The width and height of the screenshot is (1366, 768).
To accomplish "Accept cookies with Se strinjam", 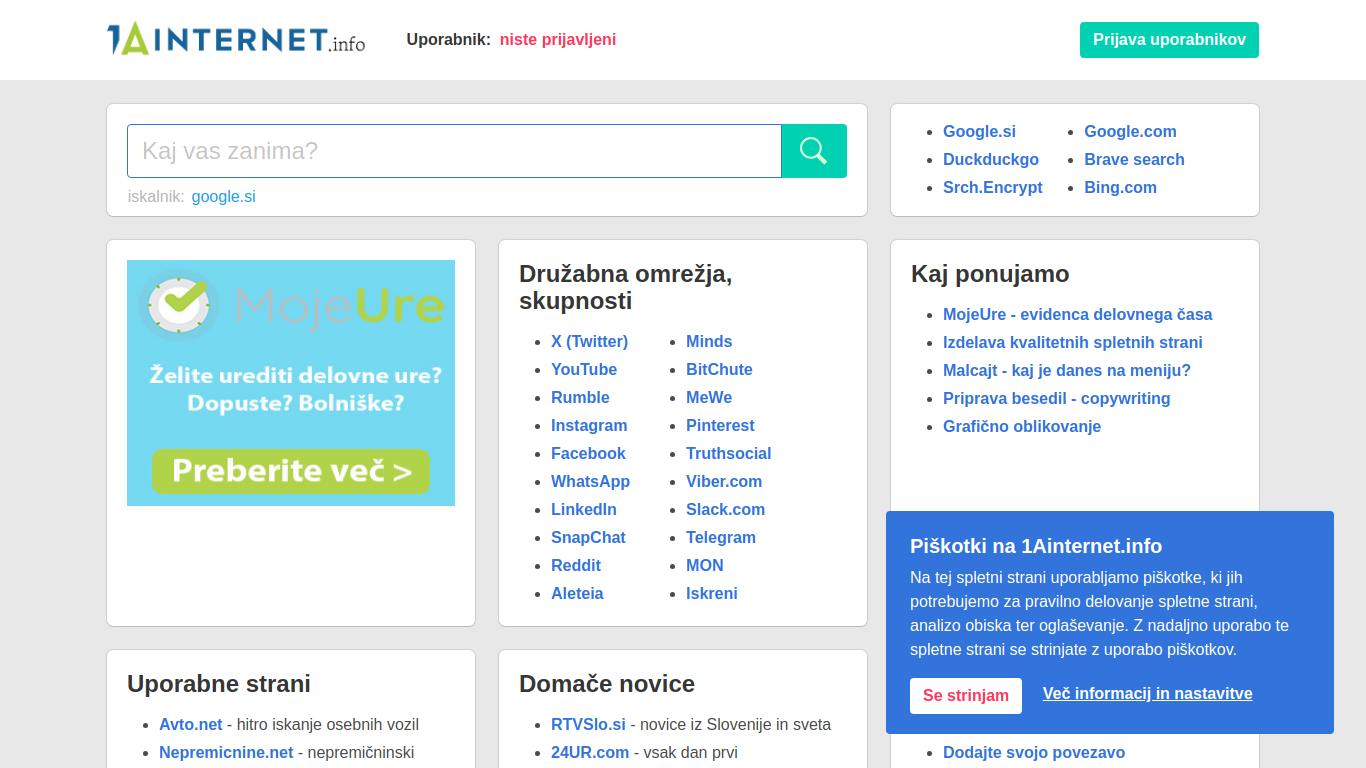I will (x=966, y=696).
